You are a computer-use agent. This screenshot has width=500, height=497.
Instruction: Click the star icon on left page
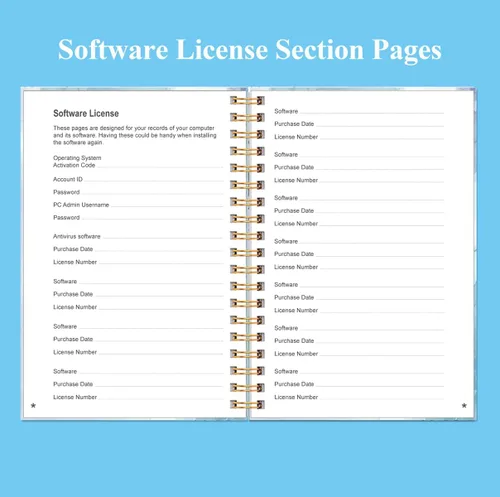coord(33,405)
